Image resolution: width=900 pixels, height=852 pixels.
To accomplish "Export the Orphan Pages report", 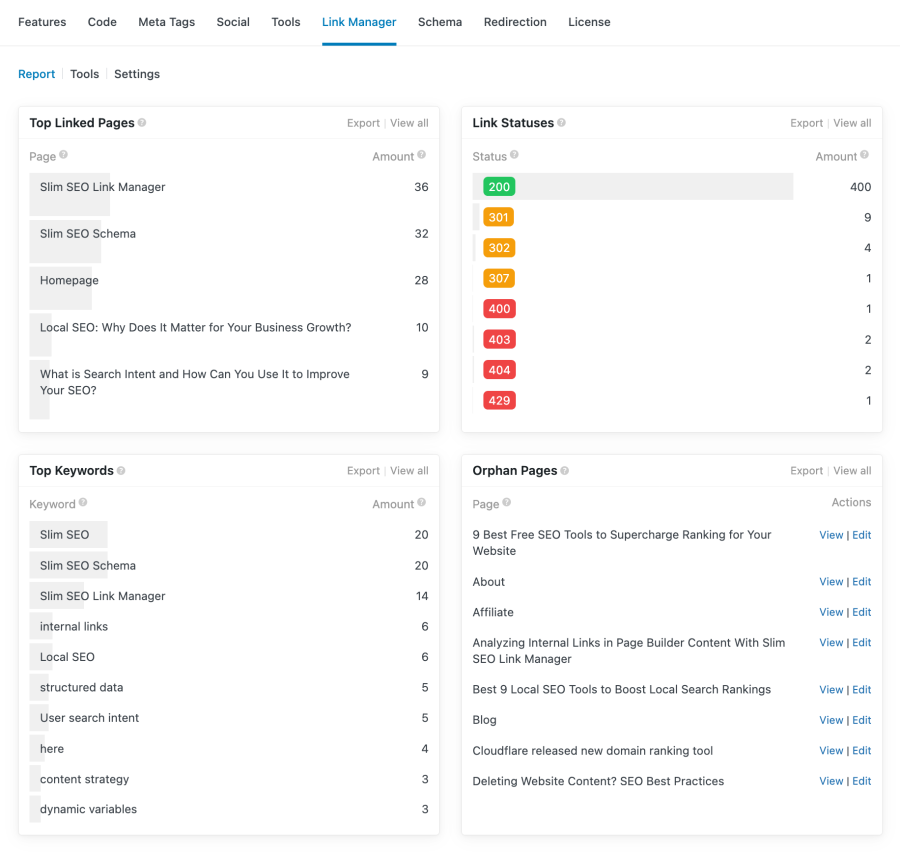I will [x=806, y=471].
